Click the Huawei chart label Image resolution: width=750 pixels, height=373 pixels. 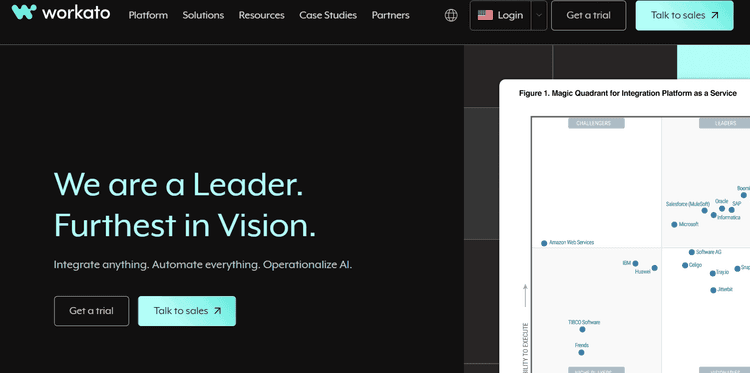[x=643, y=272]
